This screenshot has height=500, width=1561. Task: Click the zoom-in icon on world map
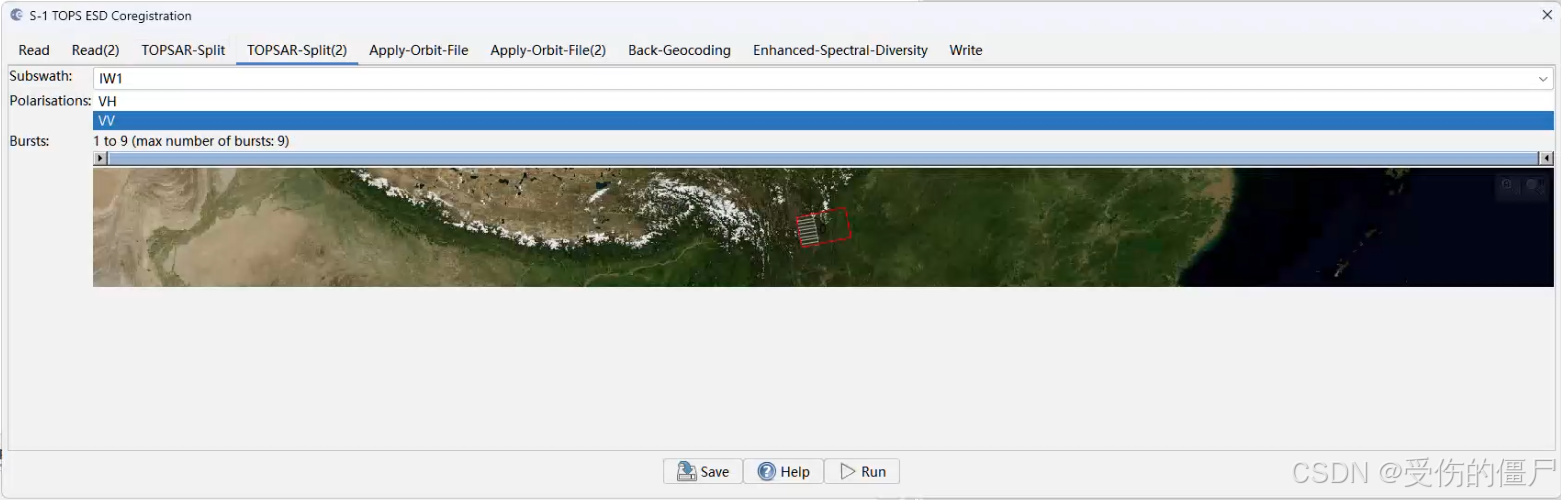coord(1508,186)
